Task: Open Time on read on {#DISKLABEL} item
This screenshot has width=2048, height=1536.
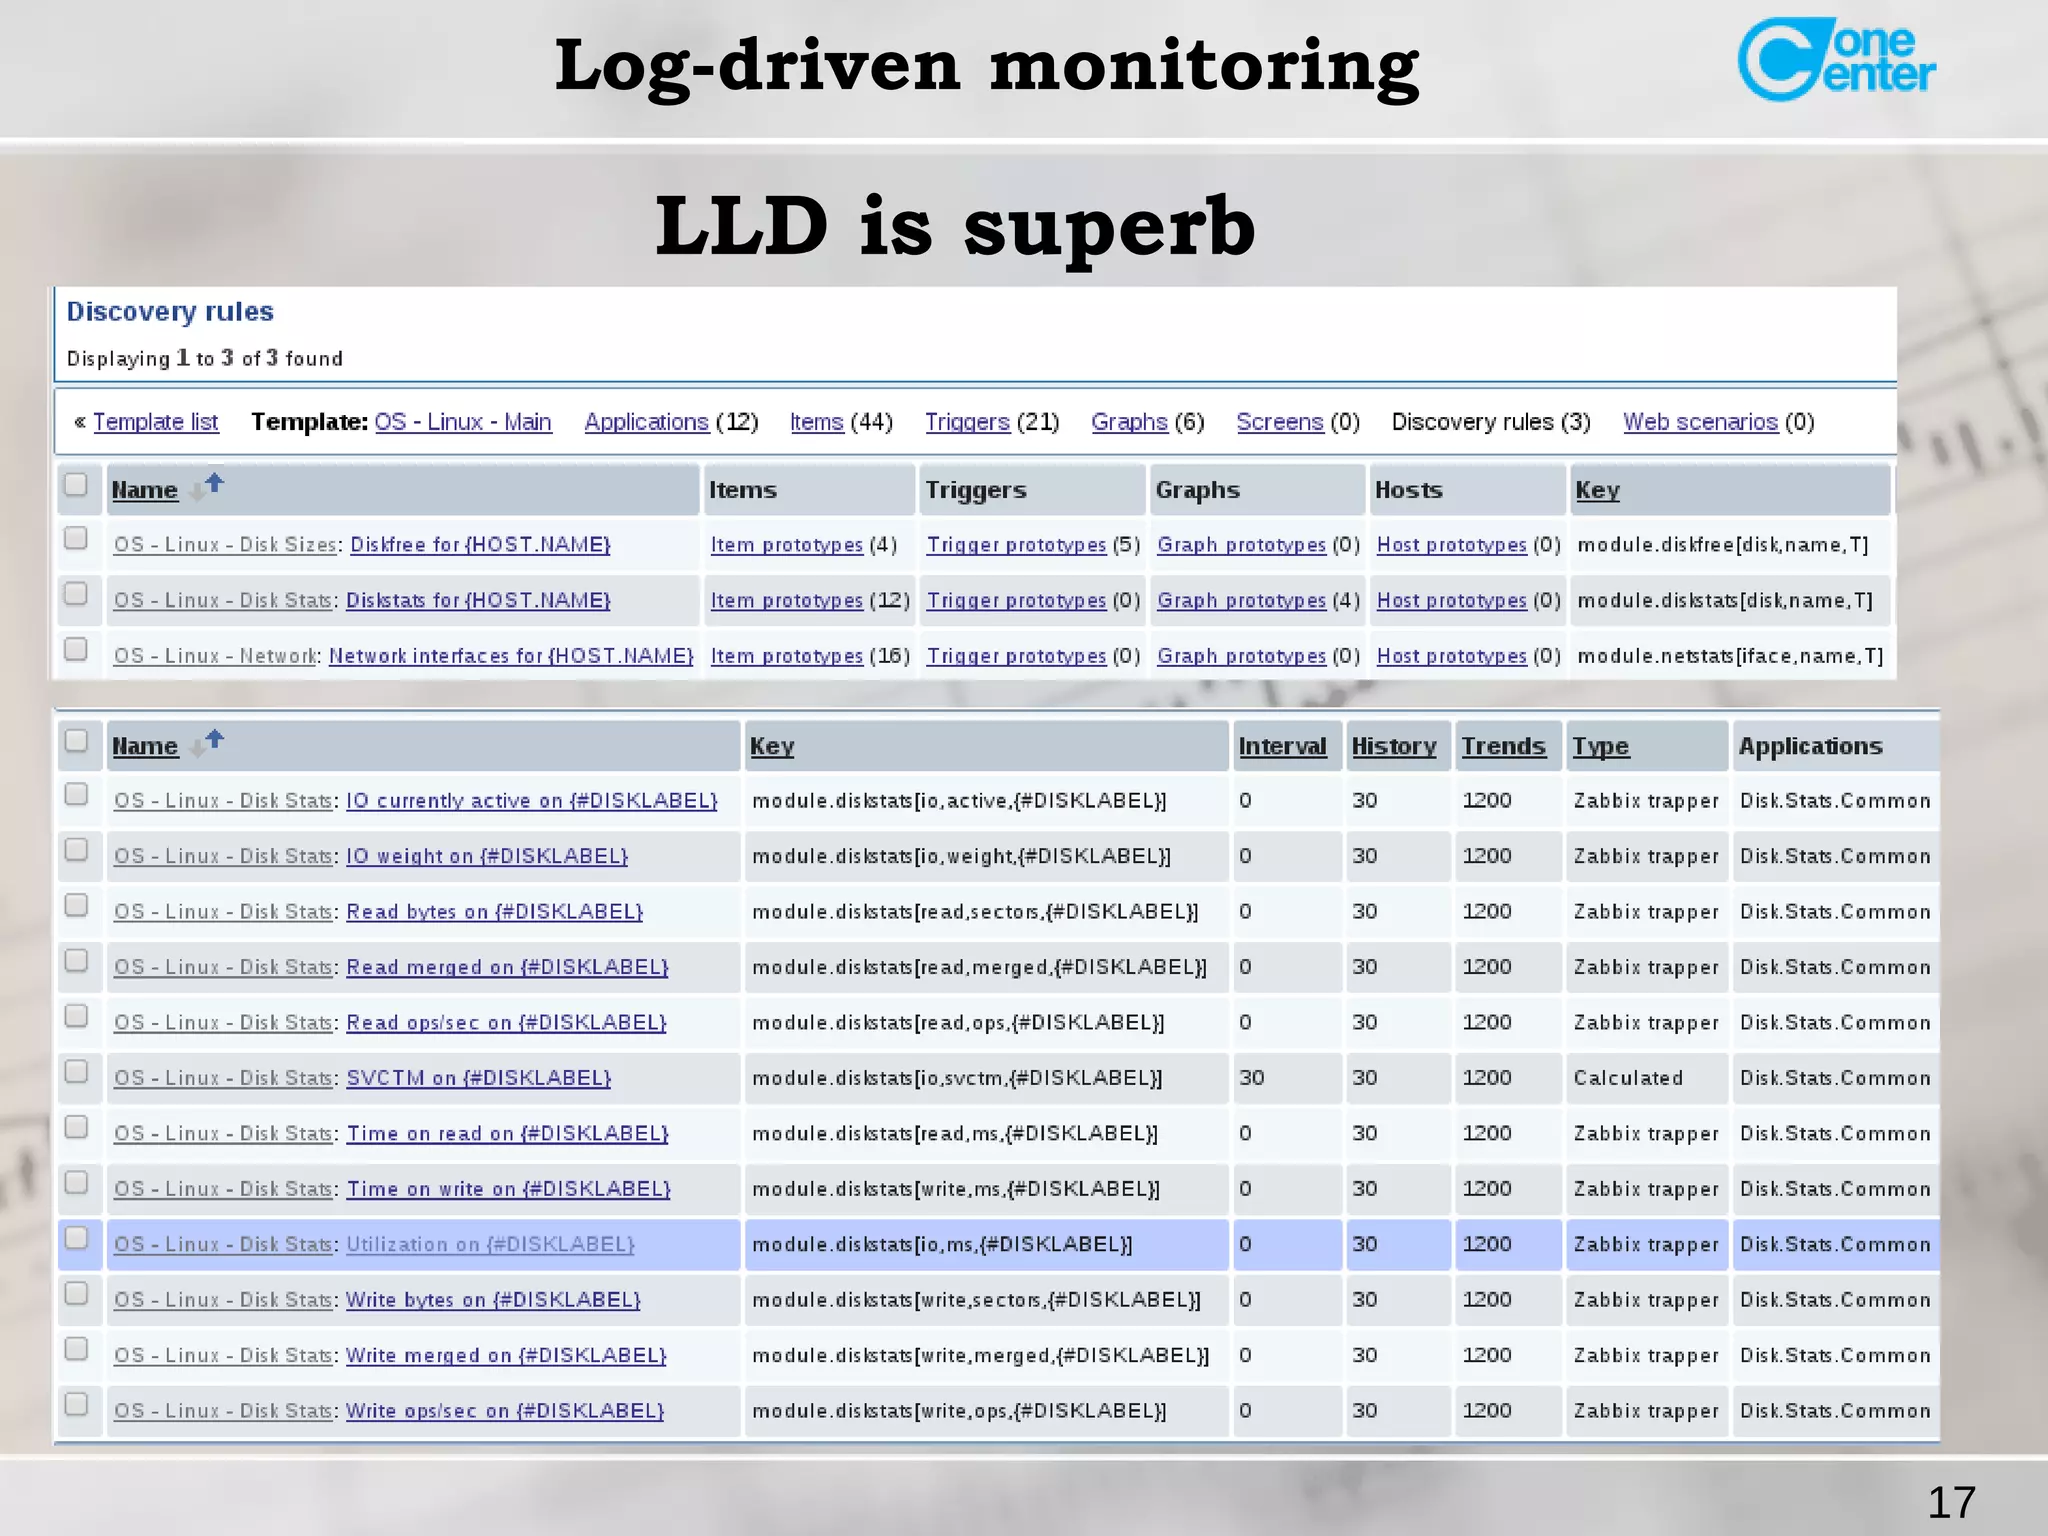Action: 508,1134
